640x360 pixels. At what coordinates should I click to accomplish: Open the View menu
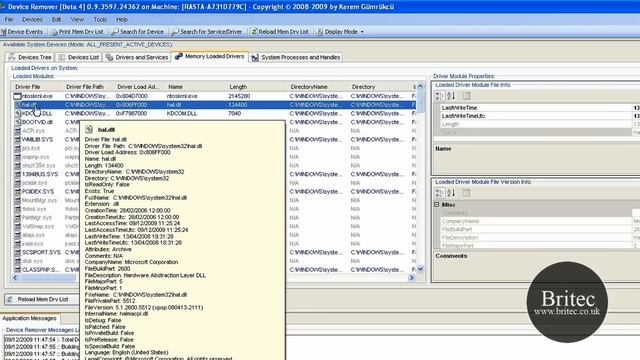point(77,19)
